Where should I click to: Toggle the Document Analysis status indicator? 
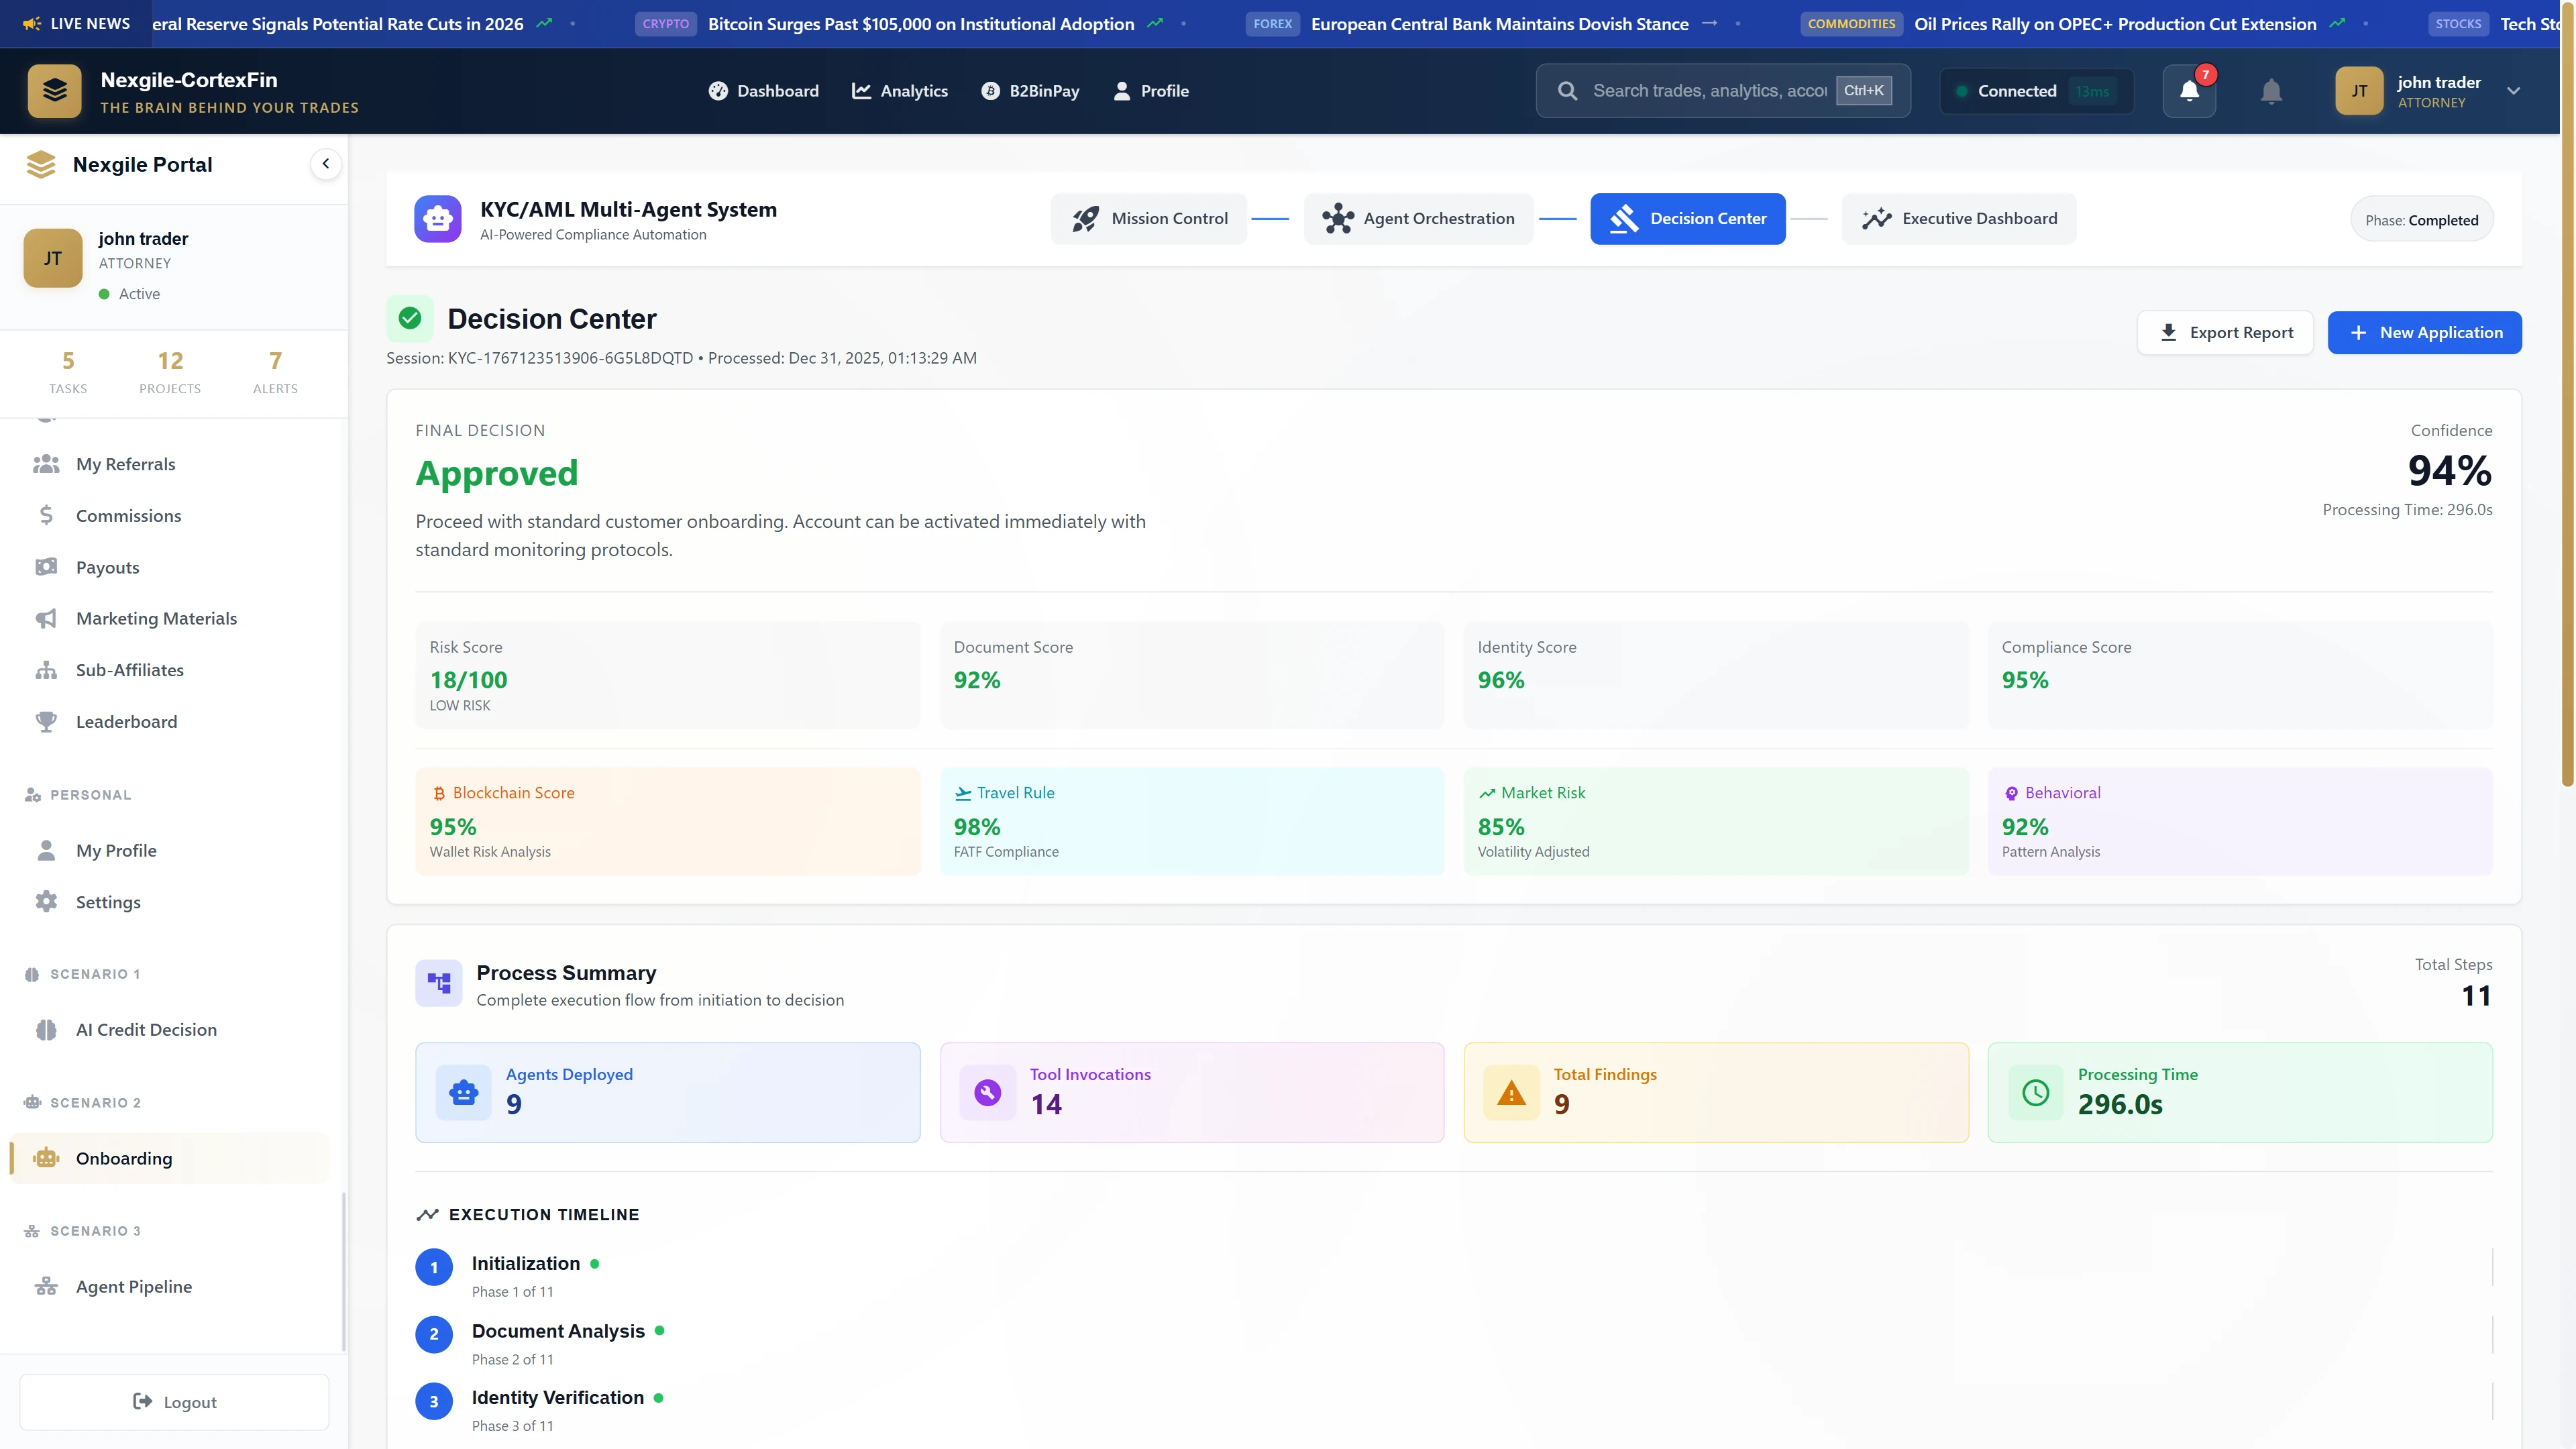(x=661, y=1331)
